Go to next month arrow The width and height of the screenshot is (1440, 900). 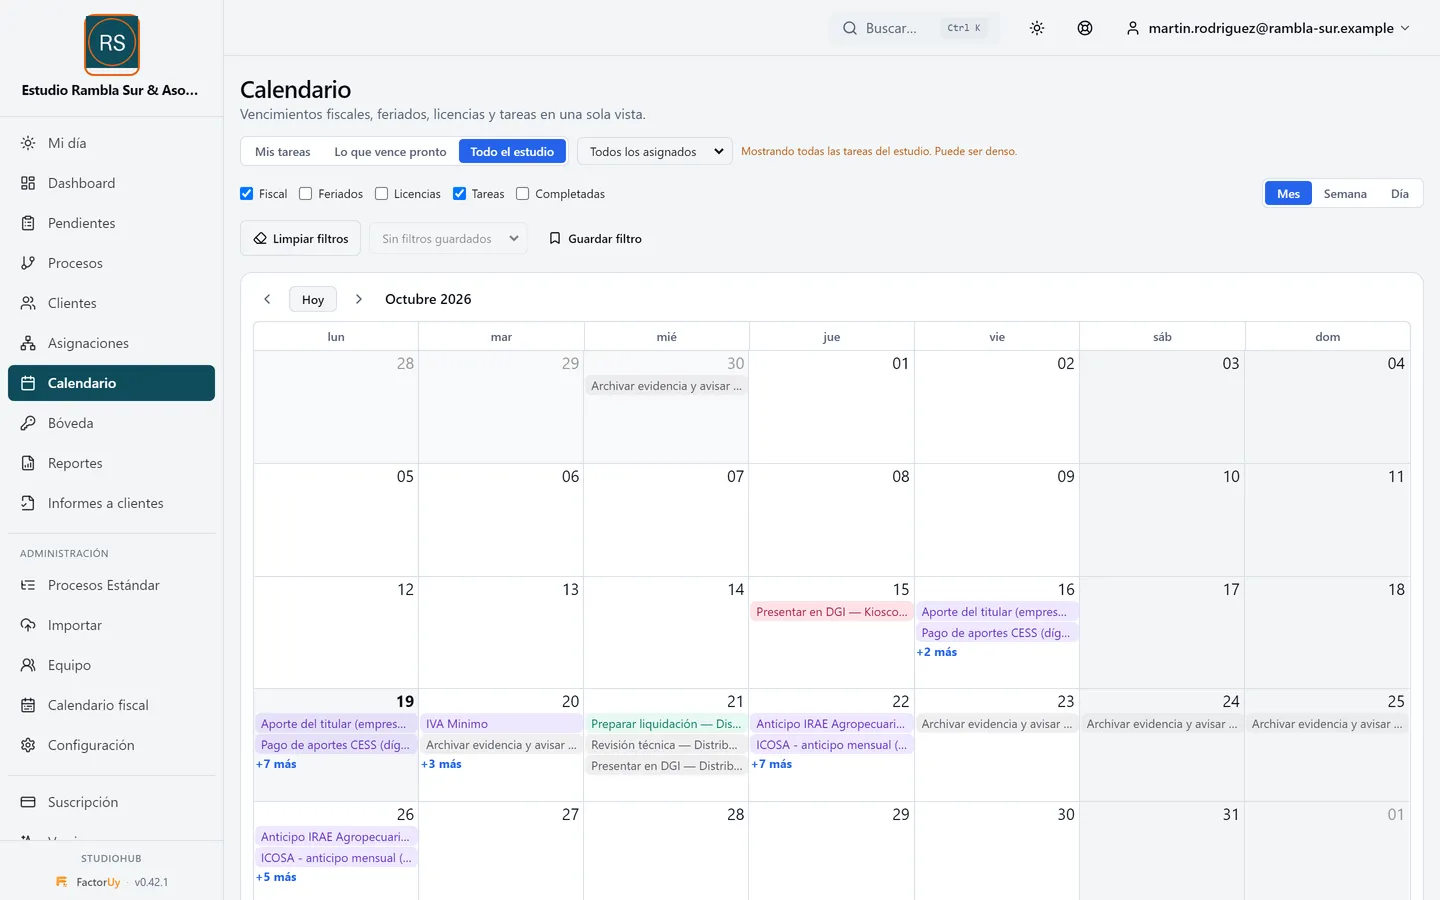pyautogui.click(x=359, y=299)
